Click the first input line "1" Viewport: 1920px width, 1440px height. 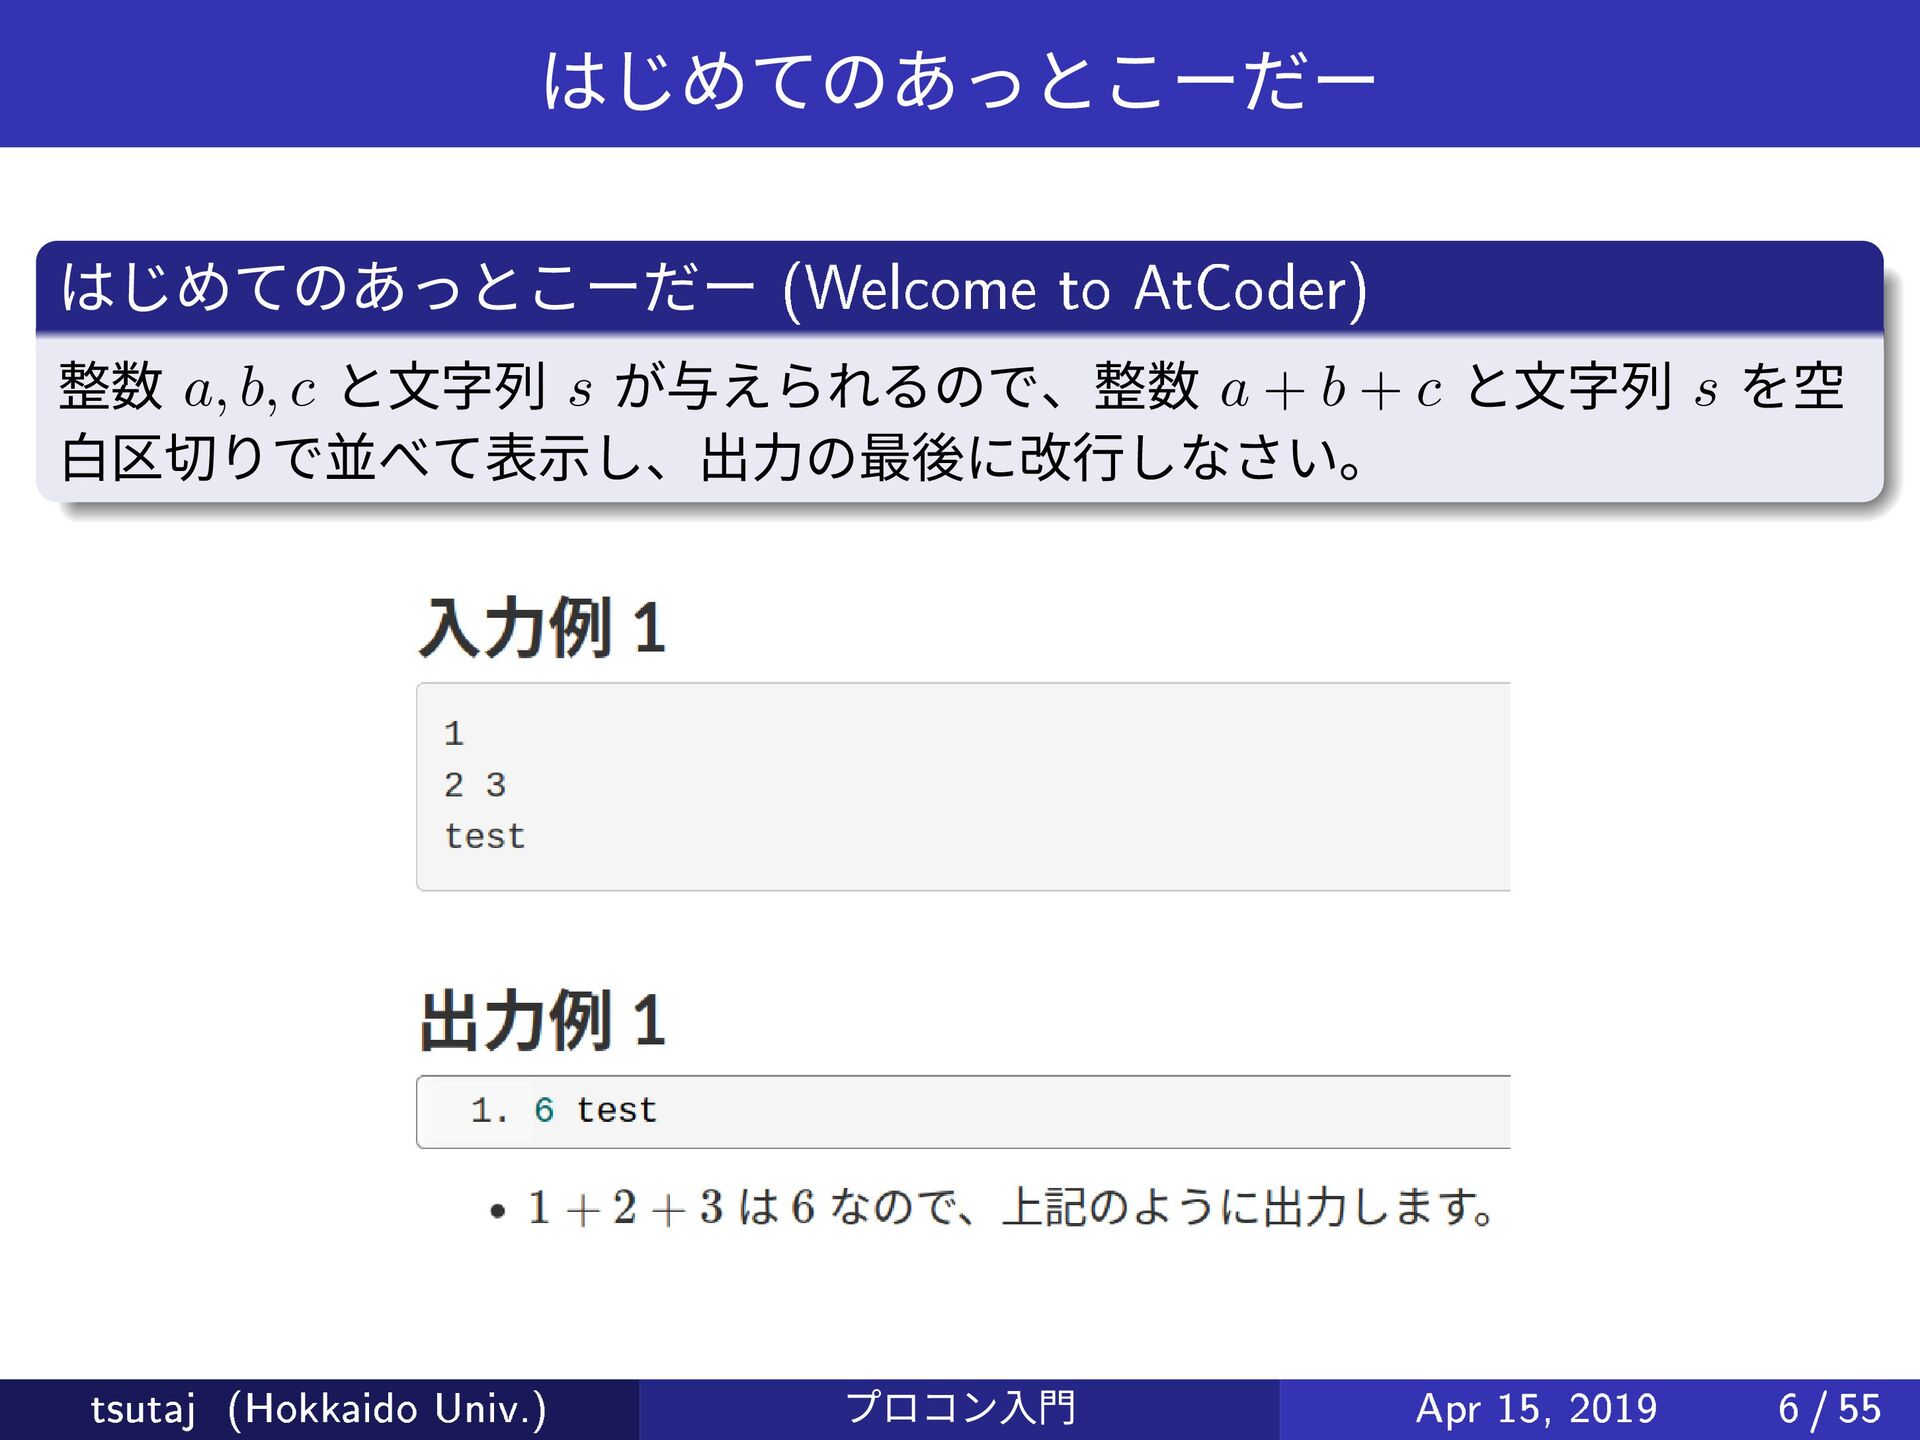[454, 734]
